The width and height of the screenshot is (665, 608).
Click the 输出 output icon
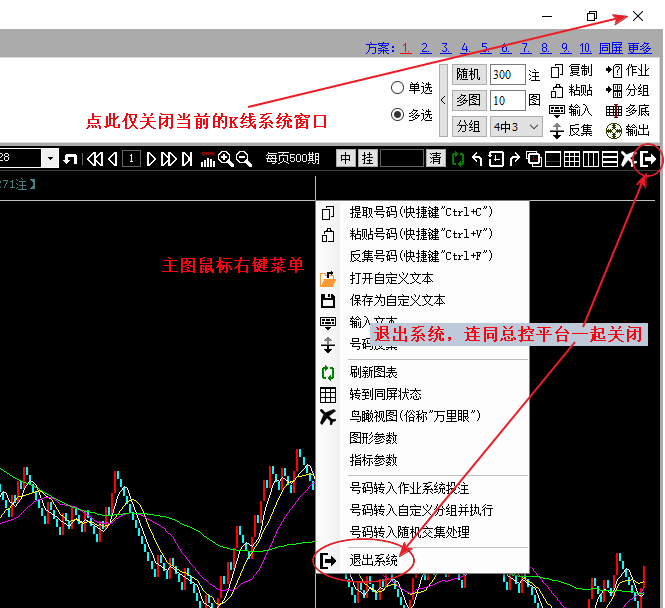point(614,130)
